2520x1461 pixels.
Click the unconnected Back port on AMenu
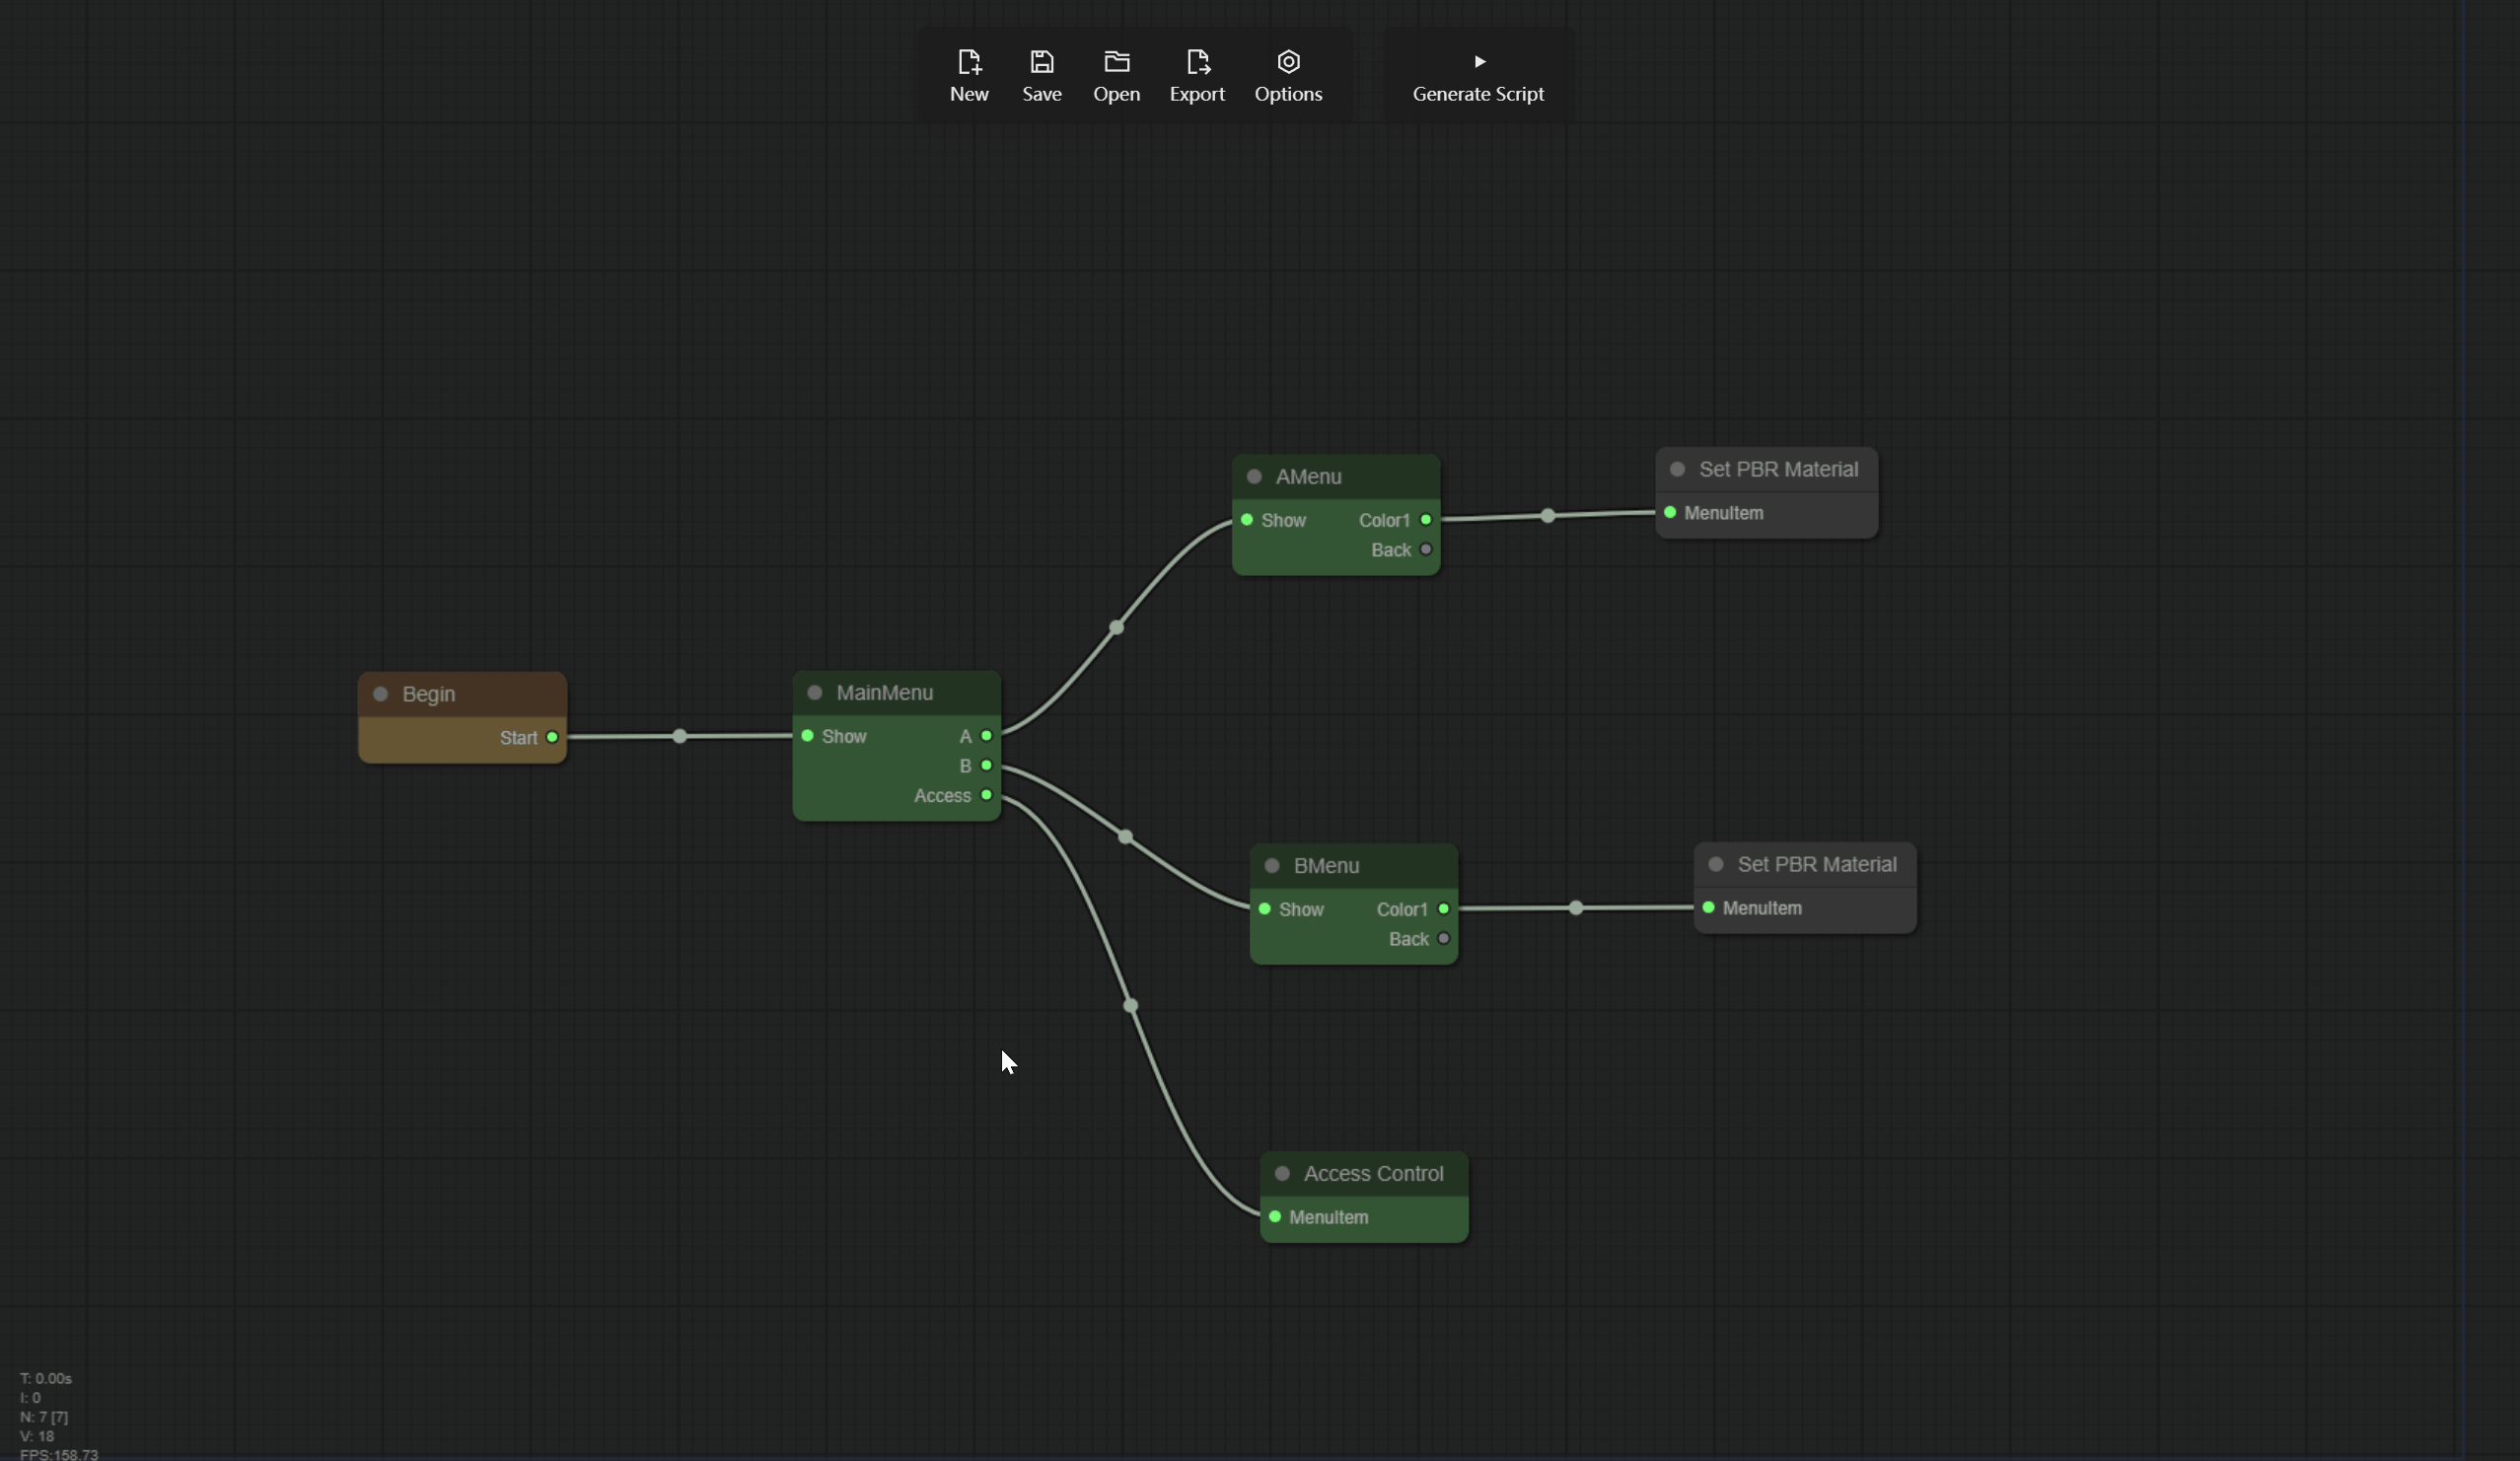click(x=1426, y=549)
